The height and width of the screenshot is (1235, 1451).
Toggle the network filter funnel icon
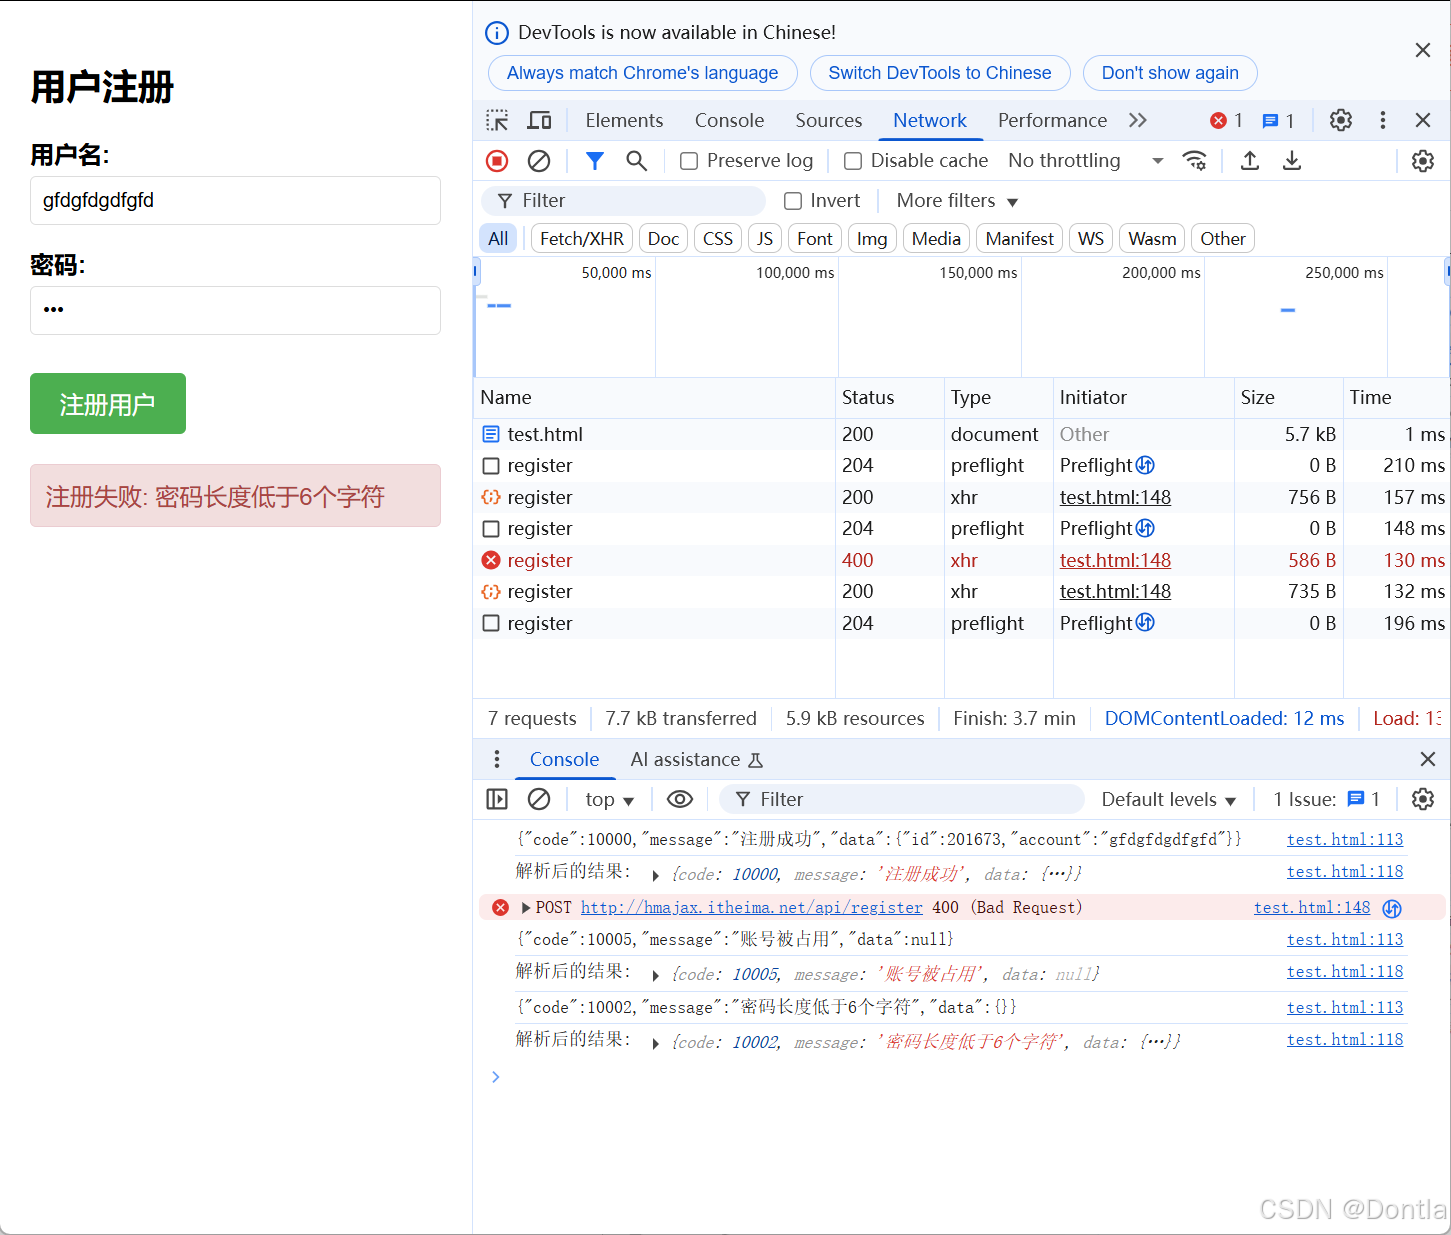point(595,161)
